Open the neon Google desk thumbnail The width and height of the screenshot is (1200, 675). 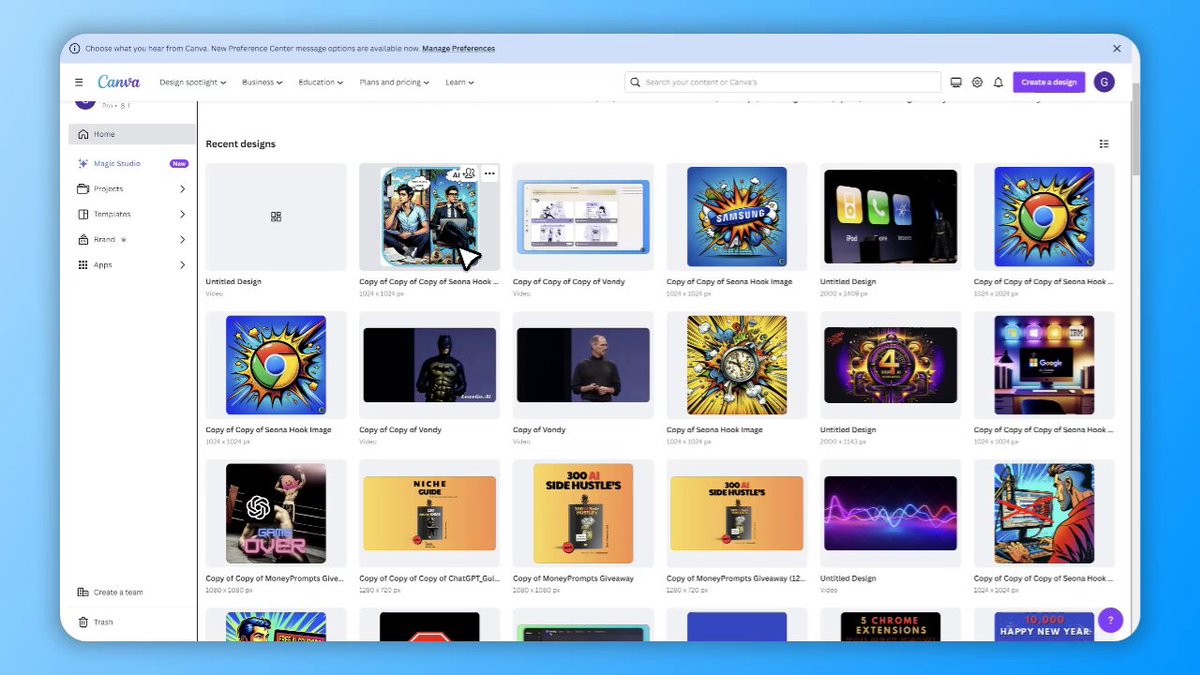point(1044,365)
